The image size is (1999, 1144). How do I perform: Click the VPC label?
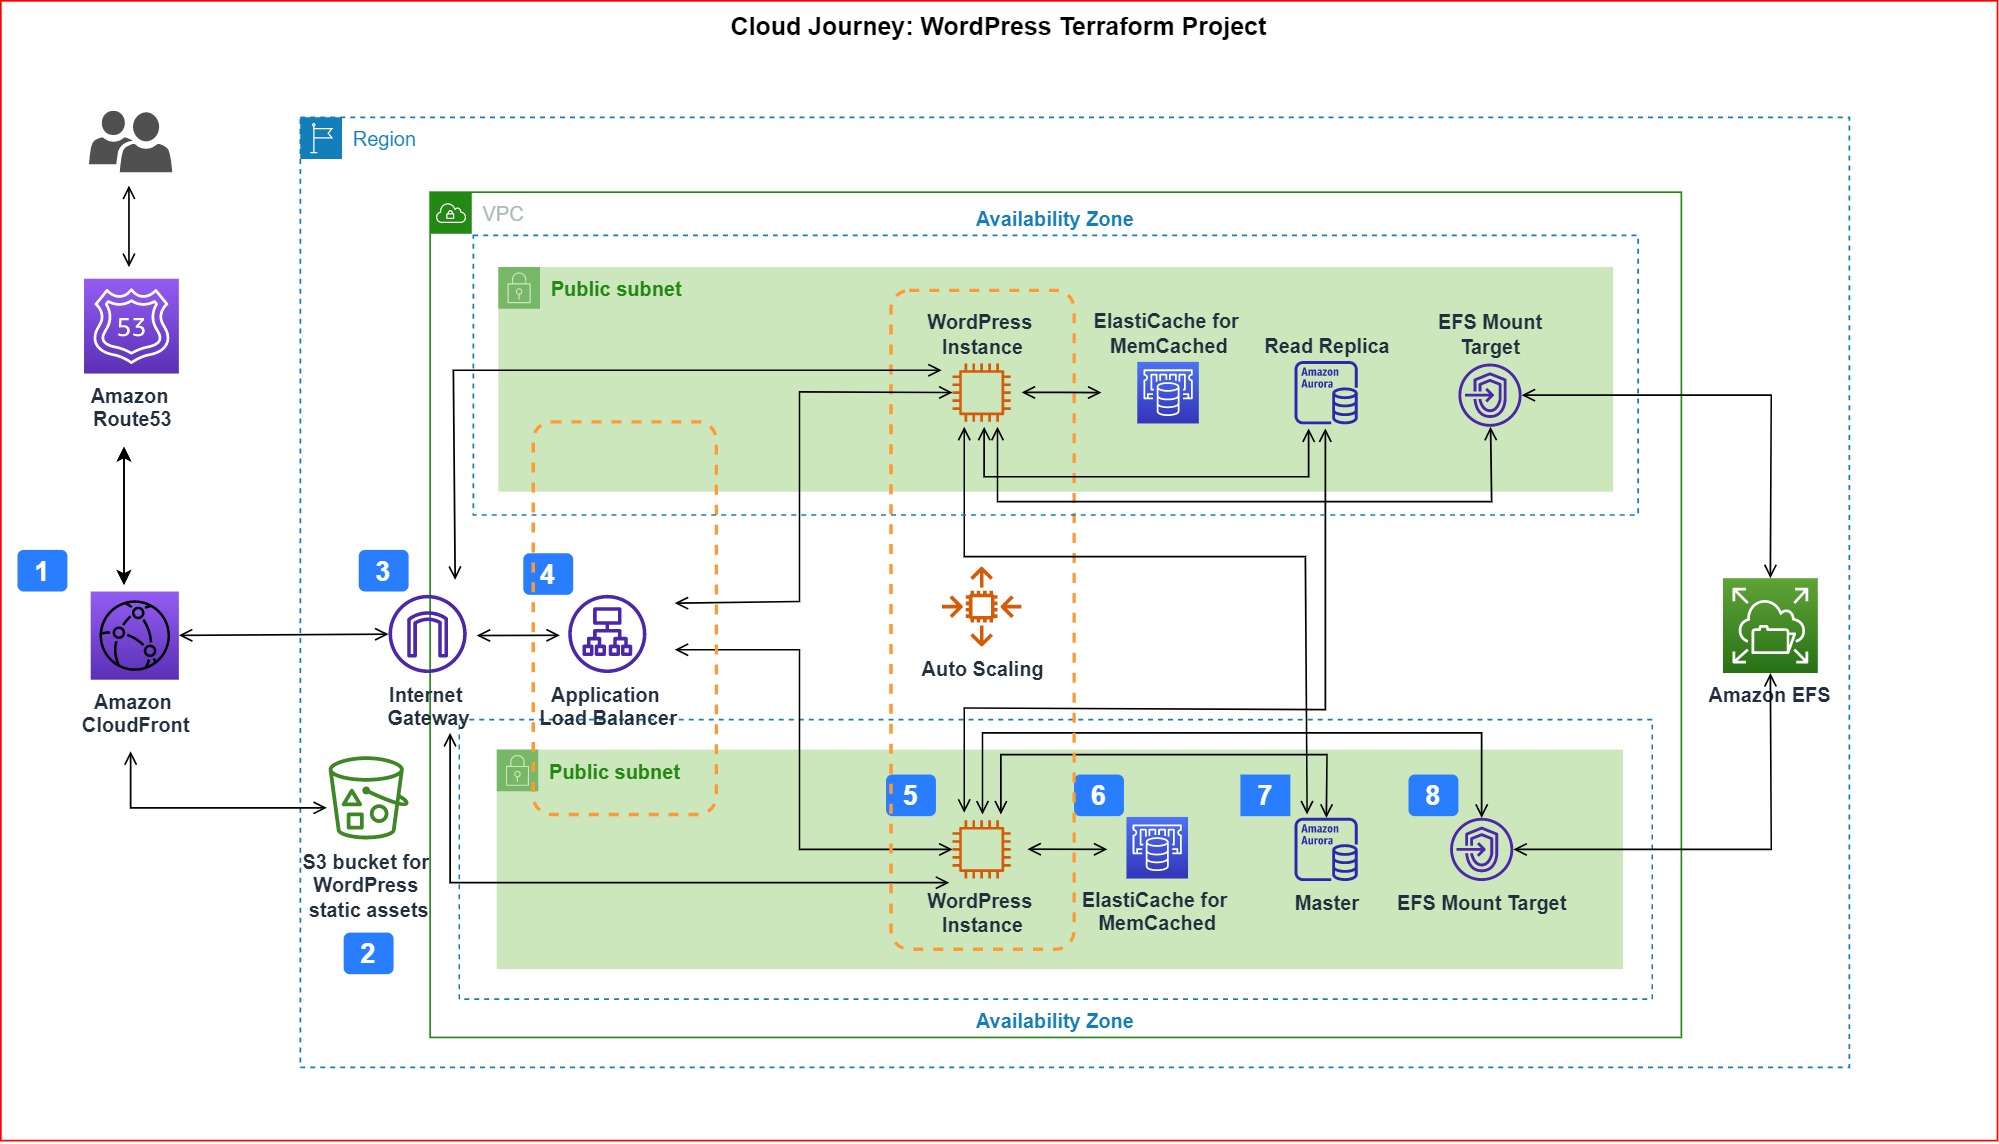click(503, 214)
